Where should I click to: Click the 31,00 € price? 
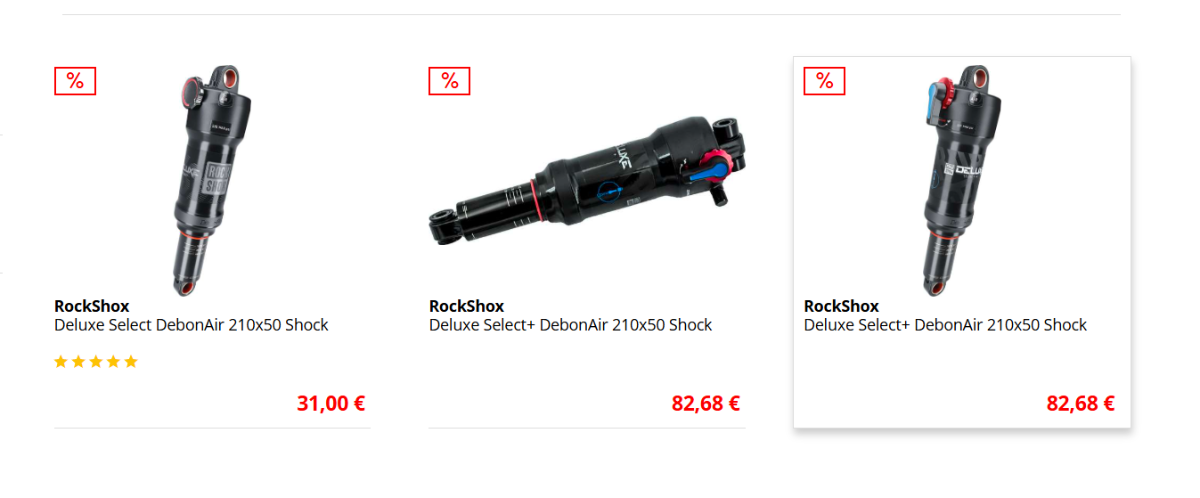coord(331,404)
